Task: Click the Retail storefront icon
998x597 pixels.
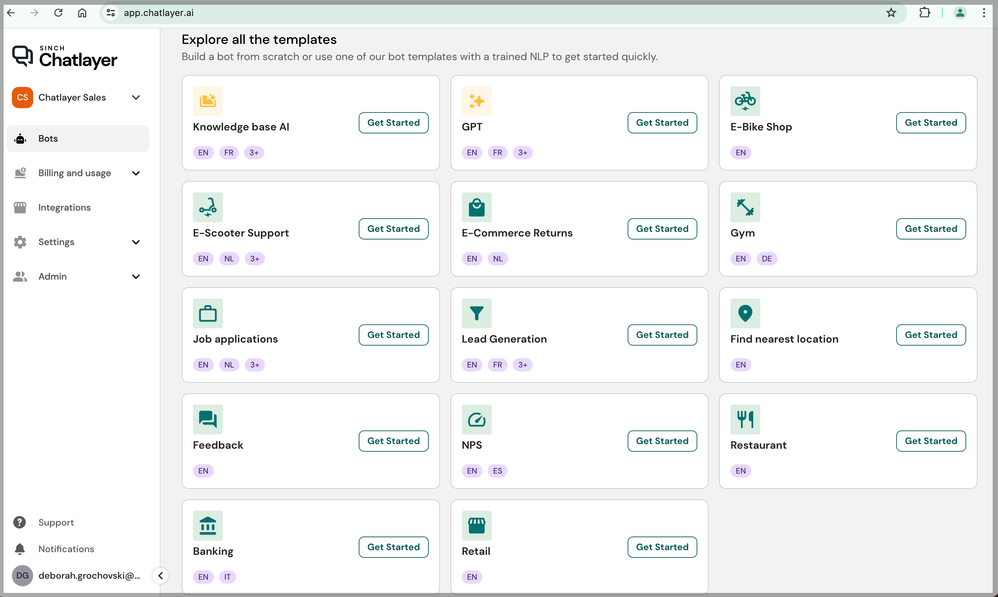Action: click(x=476, y=526)
